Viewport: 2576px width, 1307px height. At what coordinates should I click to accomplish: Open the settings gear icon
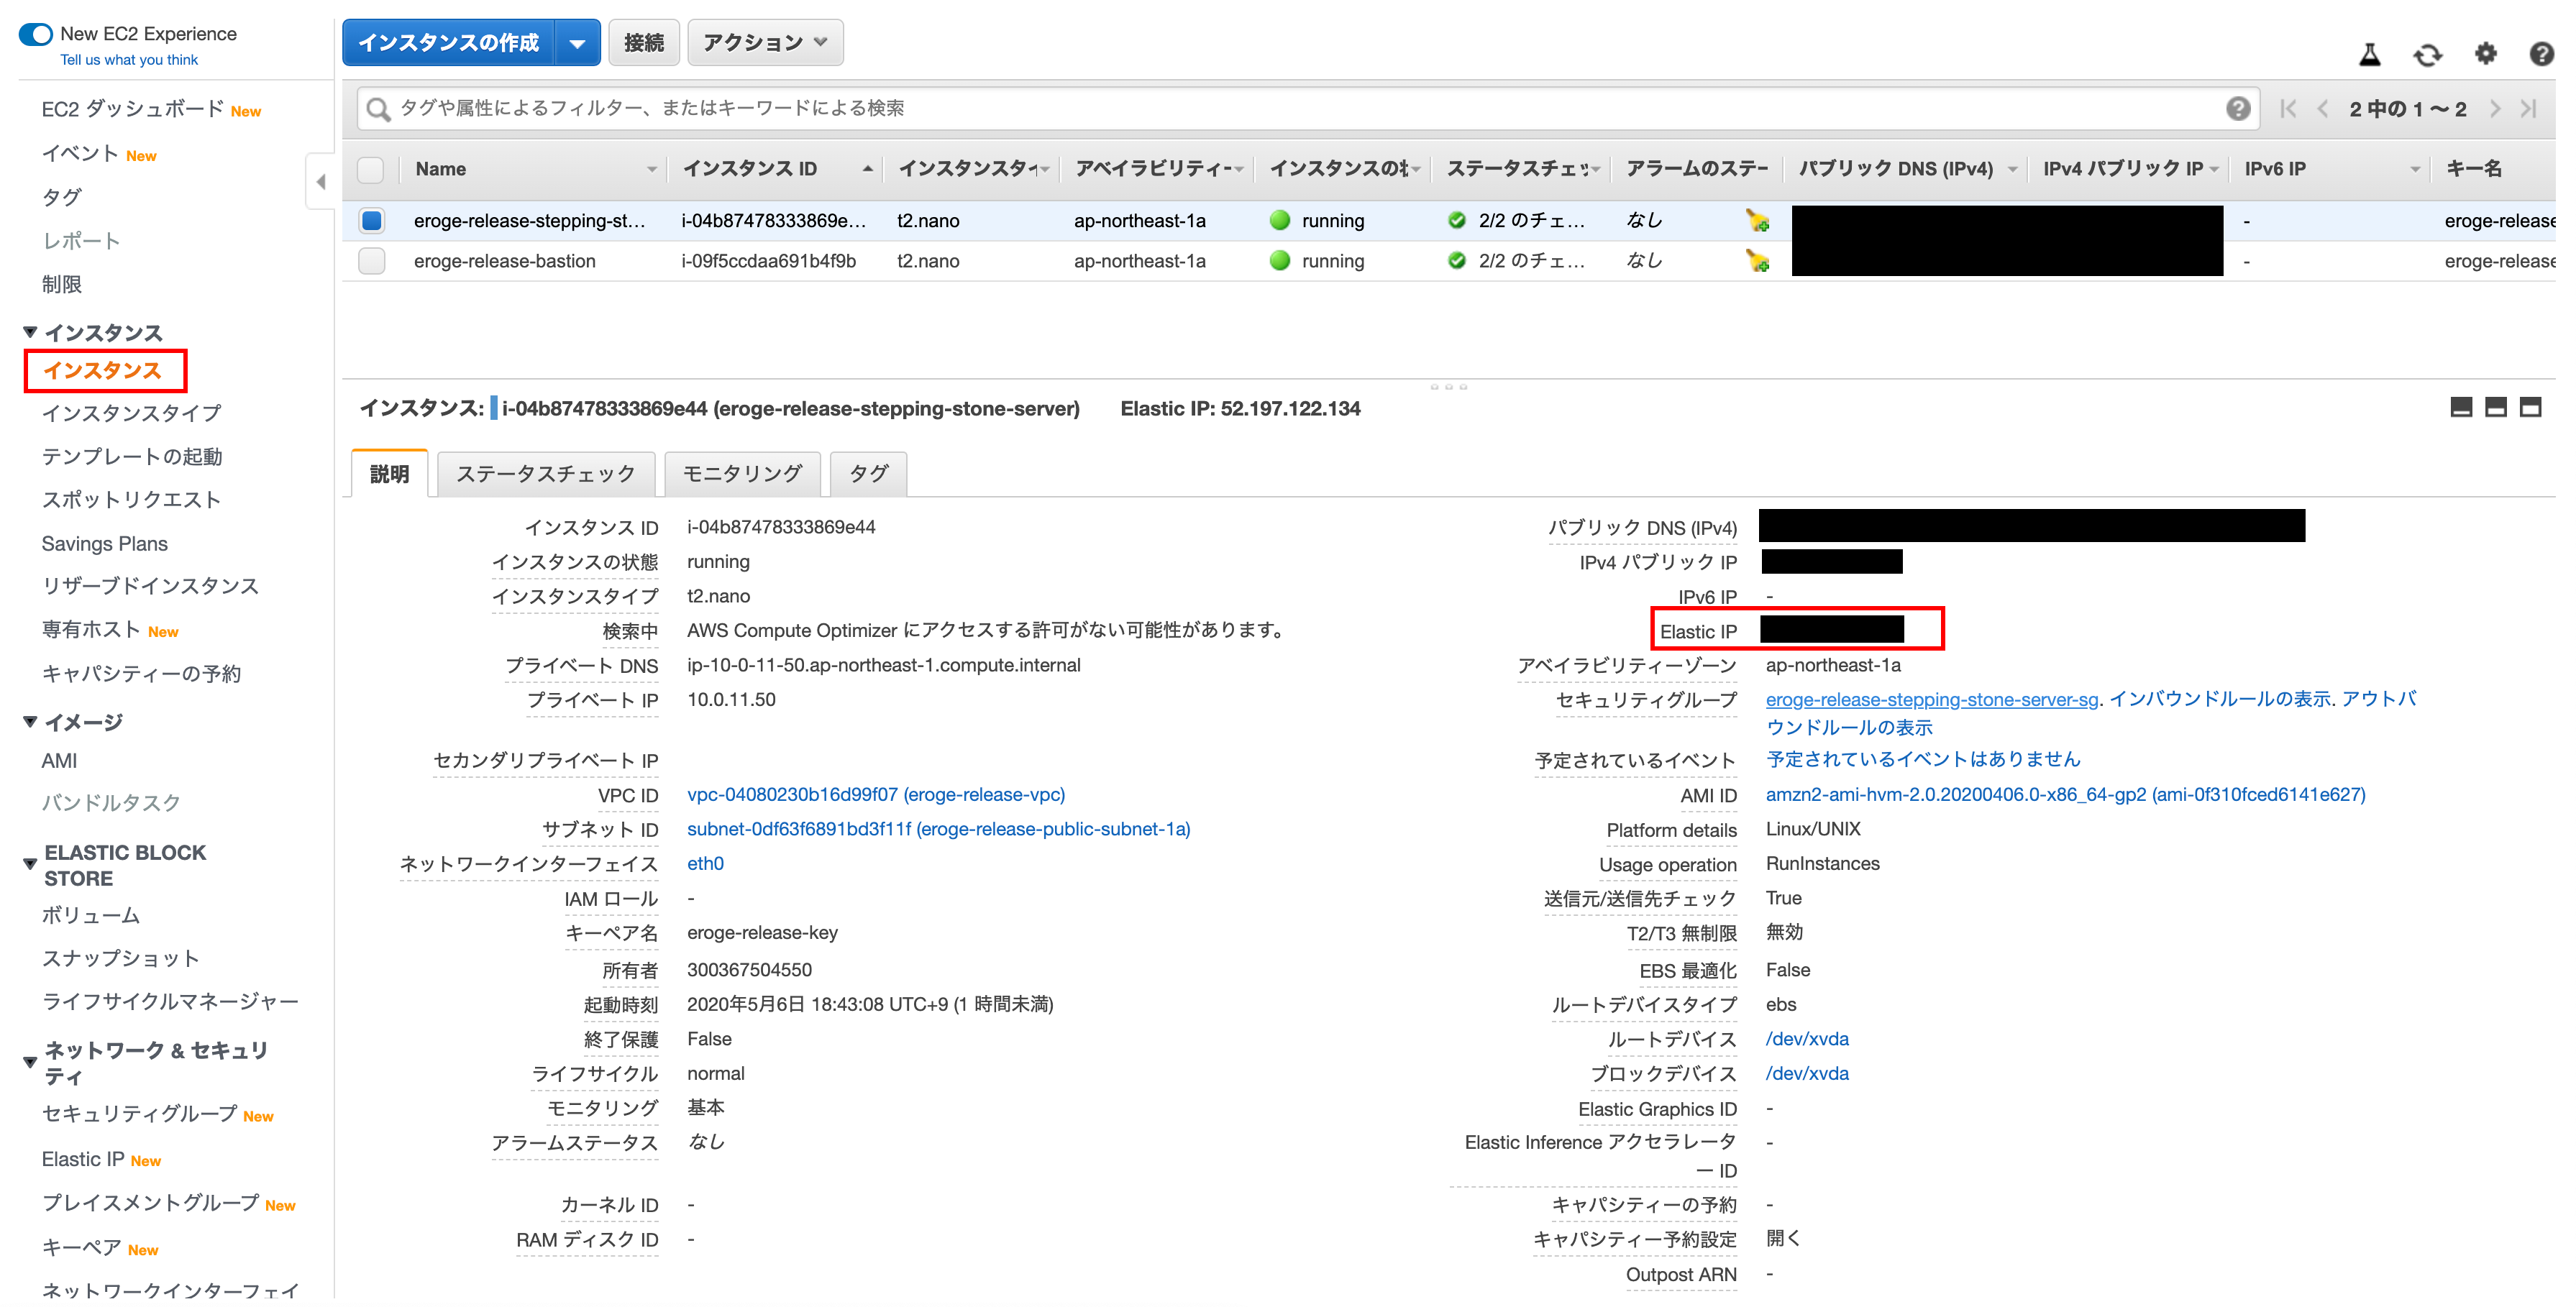[2485, 54]
